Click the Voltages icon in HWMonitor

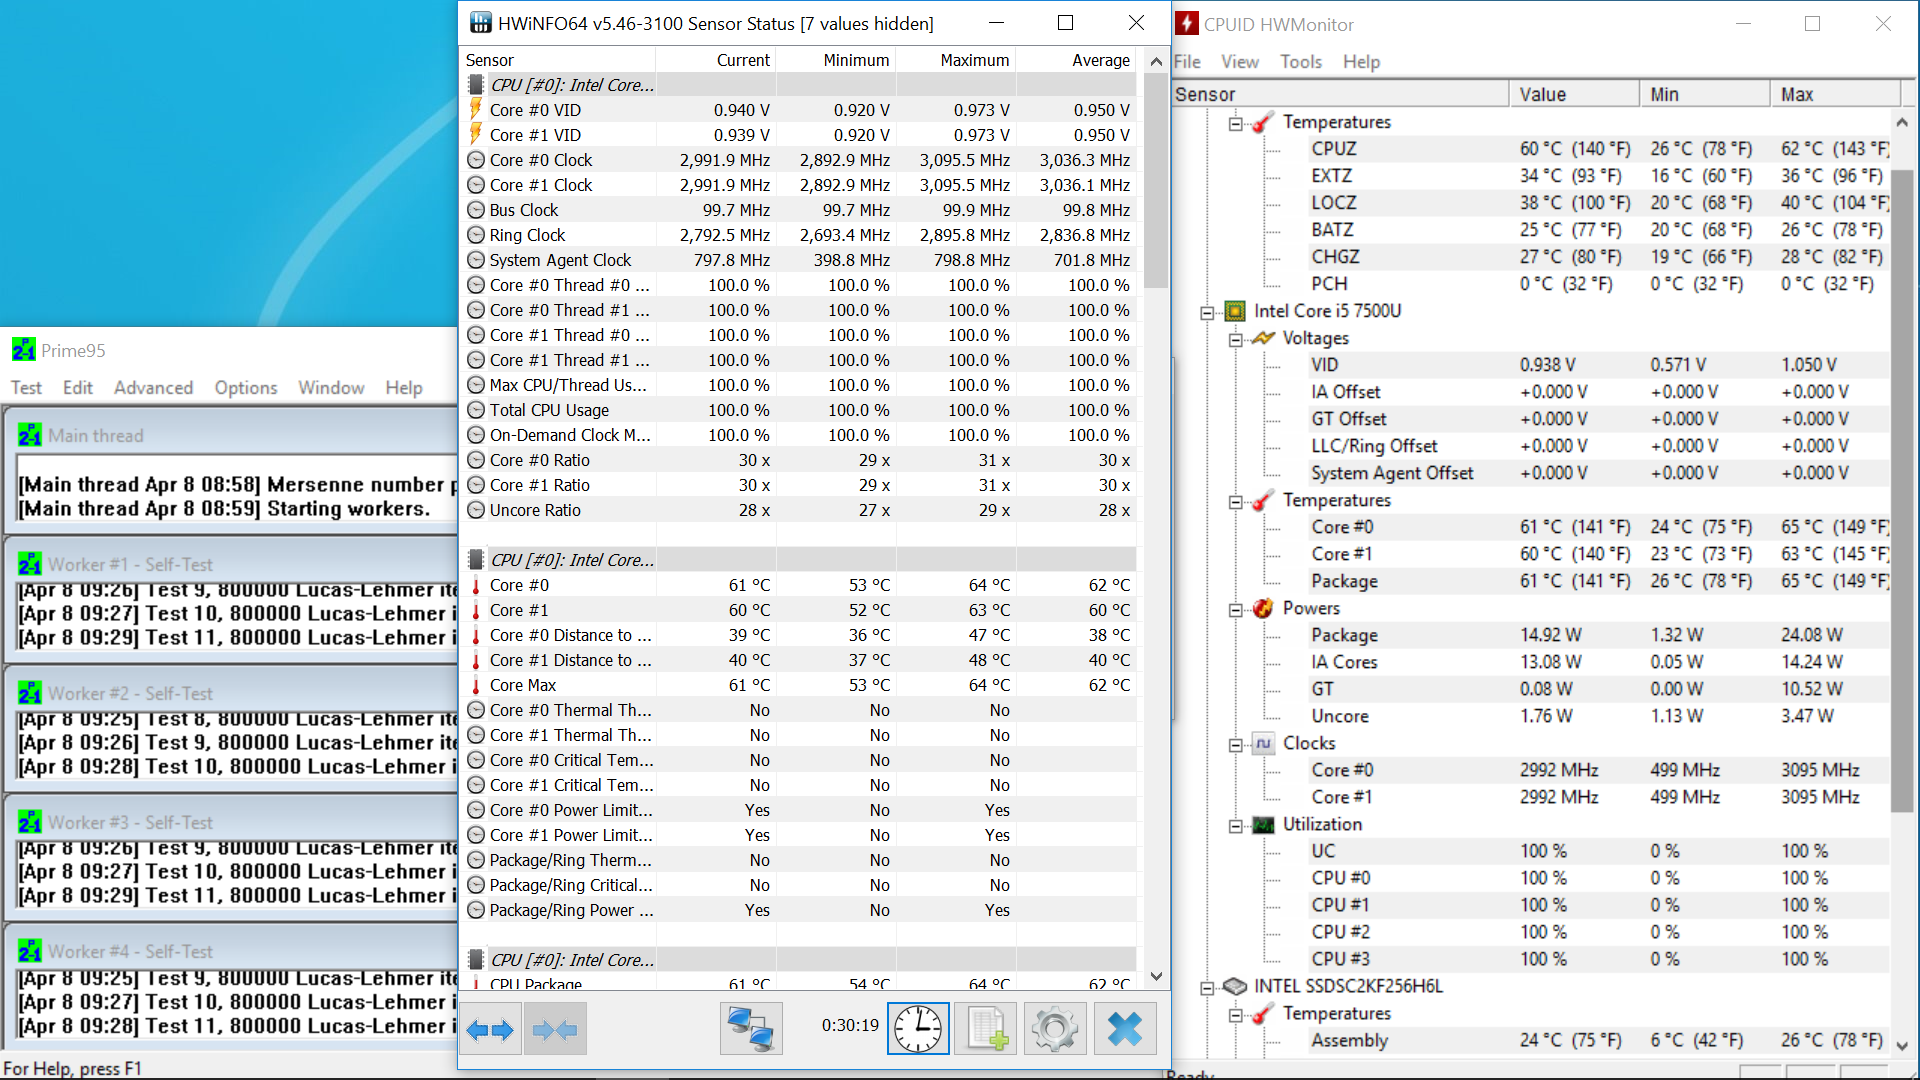pyautogui.click(x=1263, y=338)
